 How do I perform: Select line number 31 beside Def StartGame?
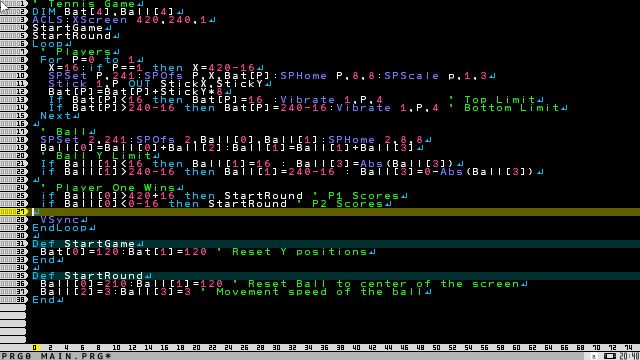point(14,244)
